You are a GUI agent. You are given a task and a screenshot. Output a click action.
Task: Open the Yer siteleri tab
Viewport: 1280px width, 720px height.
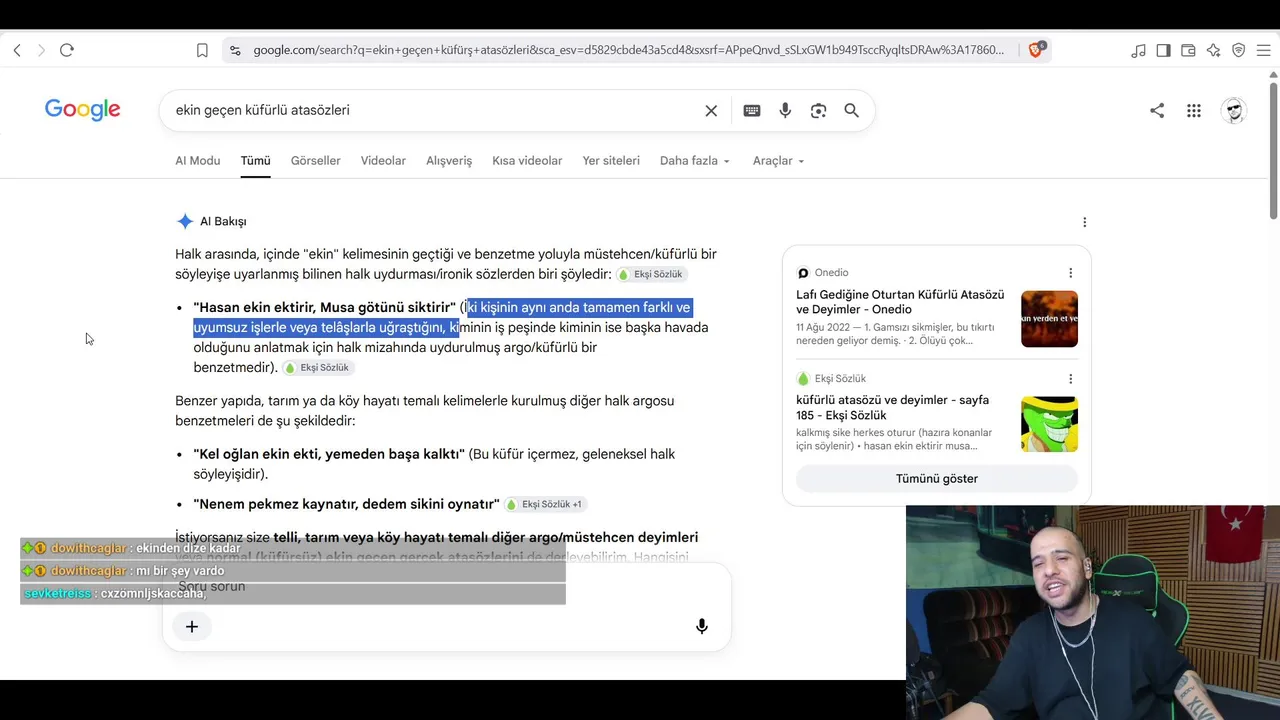click(611, 161)
